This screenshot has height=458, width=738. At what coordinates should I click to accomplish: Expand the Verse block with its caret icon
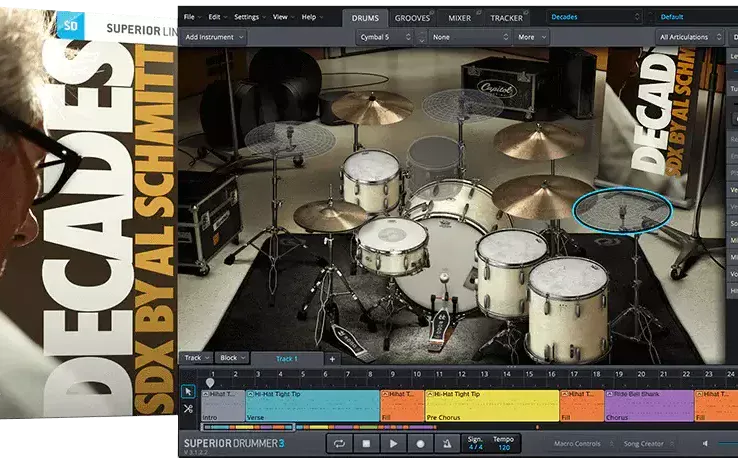[x=250, y=394]
